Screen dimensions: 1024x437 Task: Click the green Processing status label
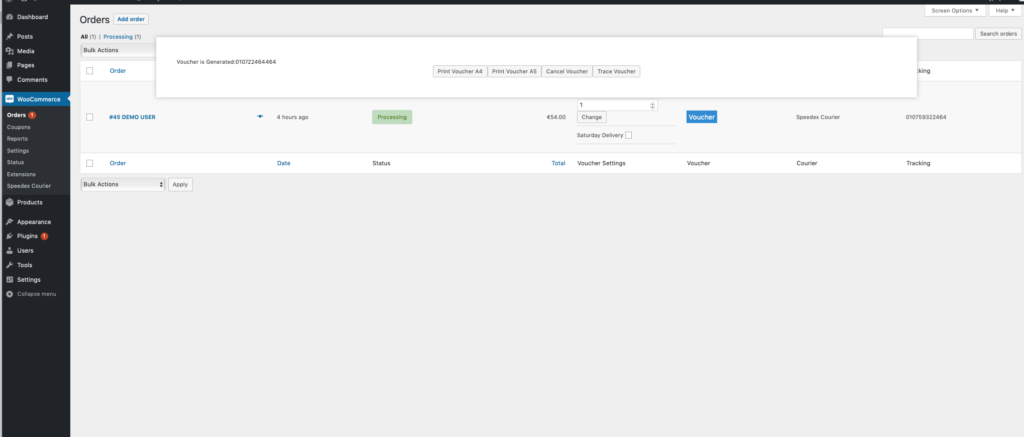[392, 117]
